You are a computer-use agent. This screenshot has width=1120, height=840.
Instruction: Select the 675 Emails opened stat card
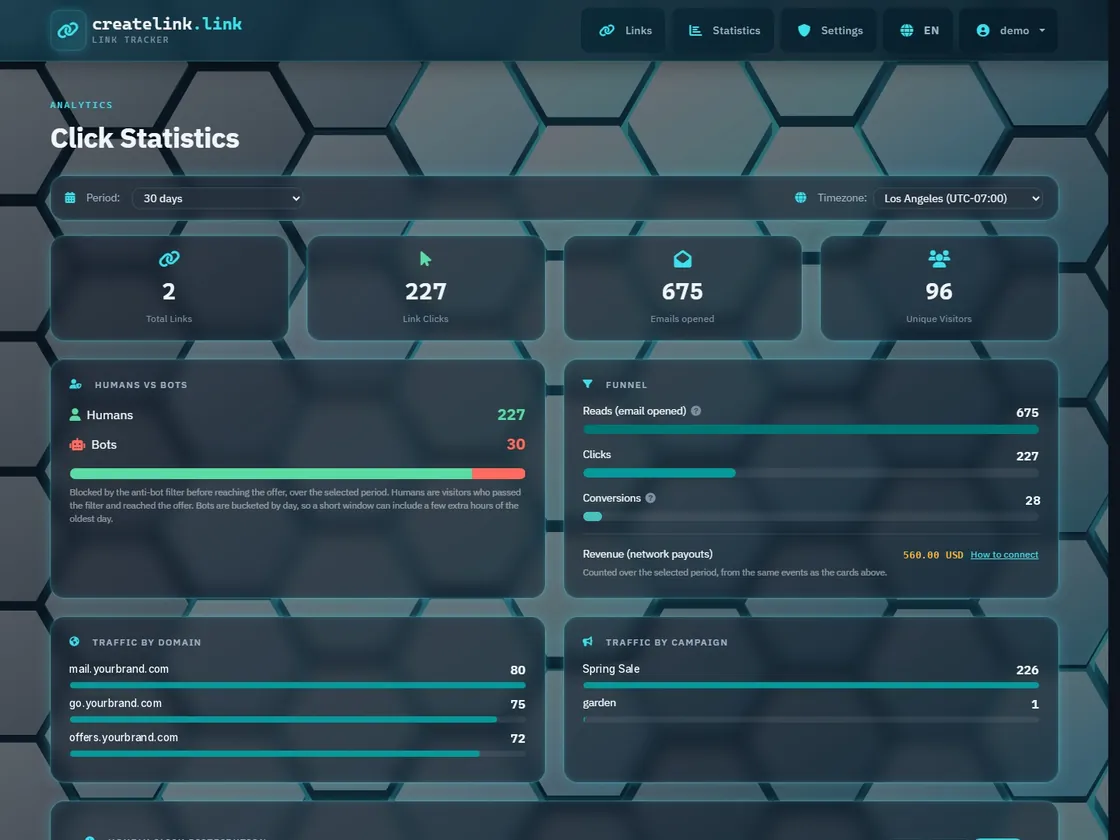click(682, 288)
